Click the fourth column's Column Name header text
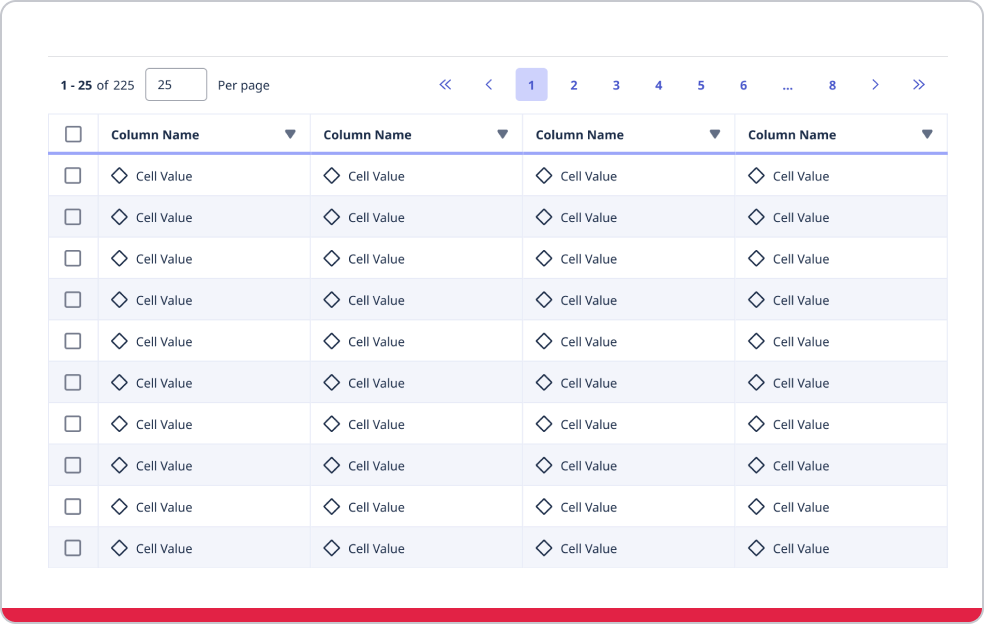Image resolution: width=984 pixels, height=624 pixels. 792,135
